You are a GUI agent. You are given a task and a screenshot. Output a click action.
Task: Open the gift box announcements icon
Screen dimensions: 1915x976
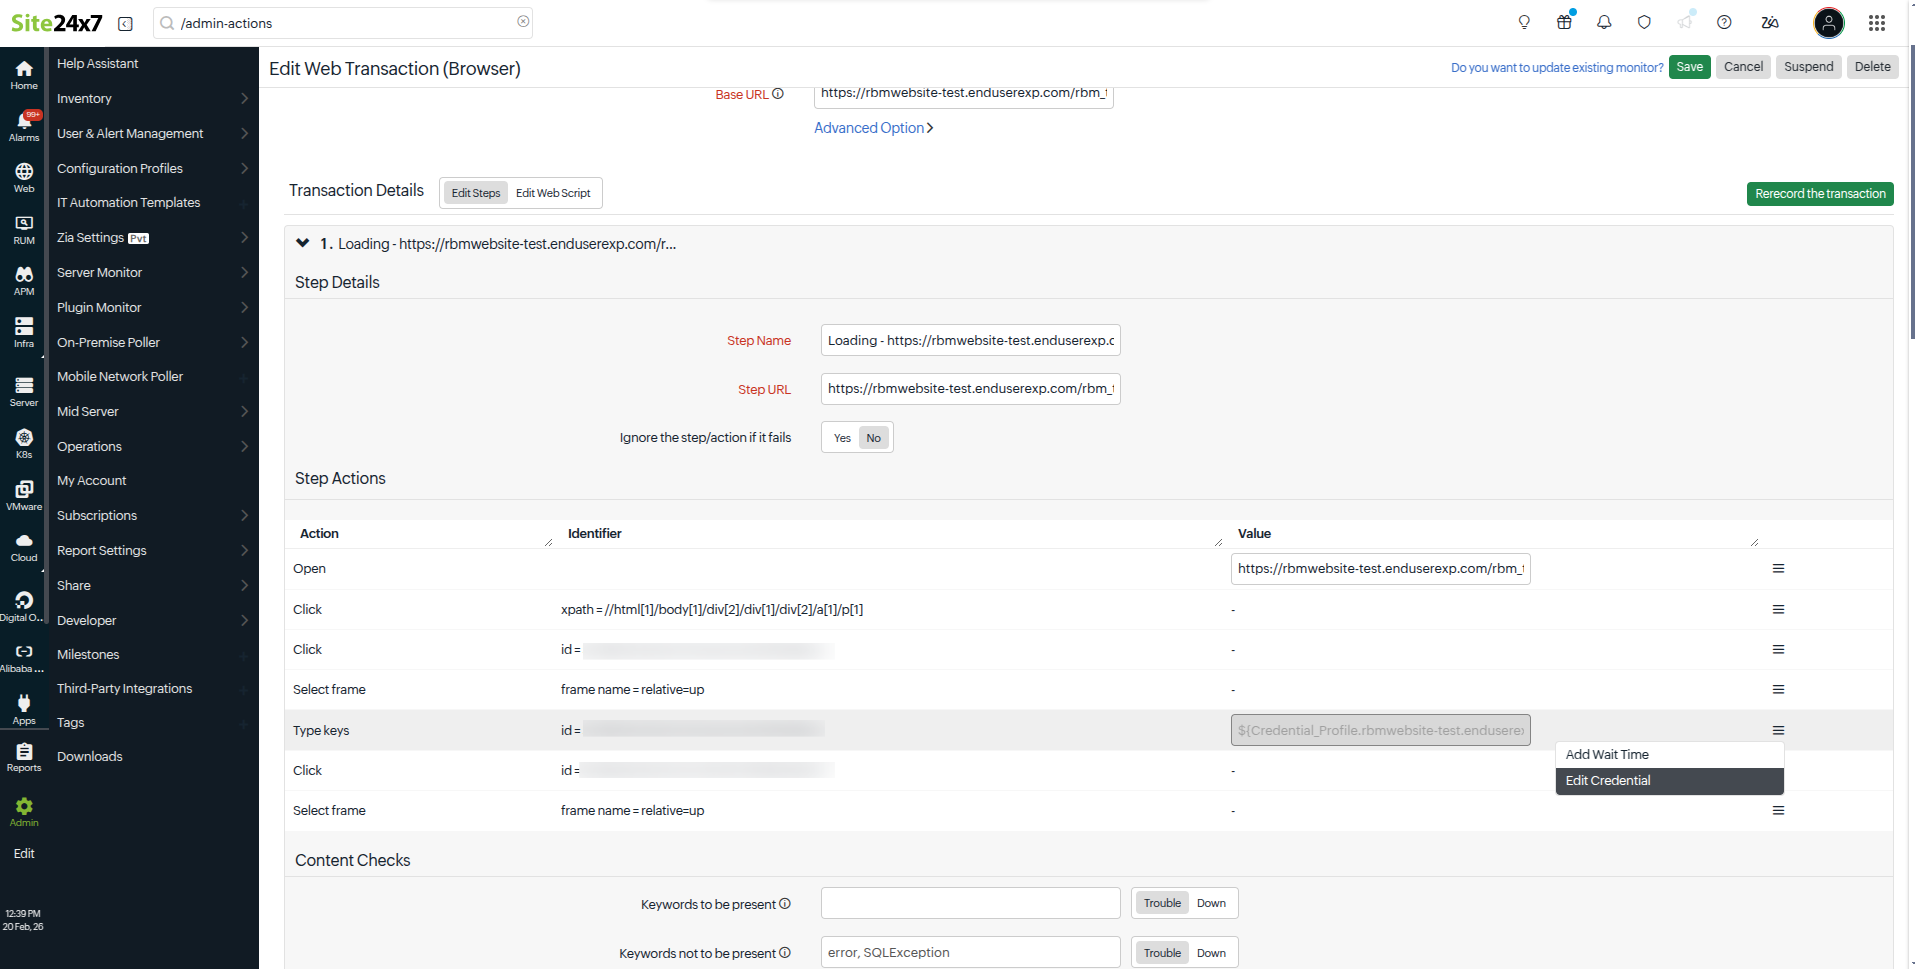[1564, 22]
